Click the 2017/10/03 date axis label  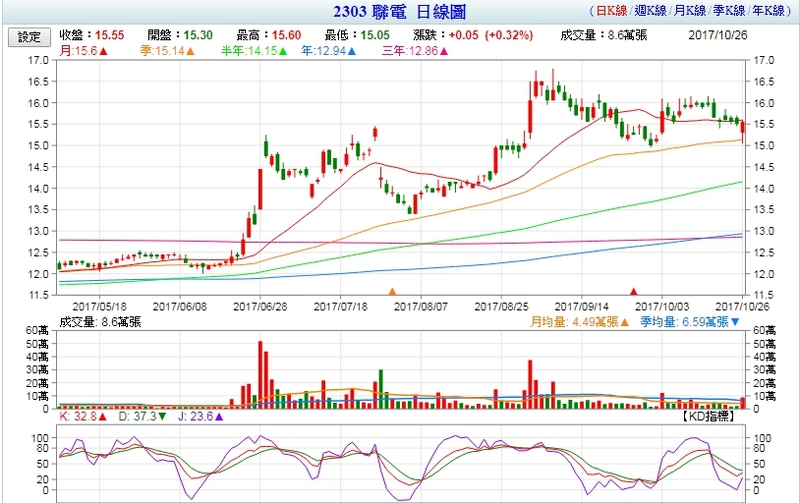(662, 307)
